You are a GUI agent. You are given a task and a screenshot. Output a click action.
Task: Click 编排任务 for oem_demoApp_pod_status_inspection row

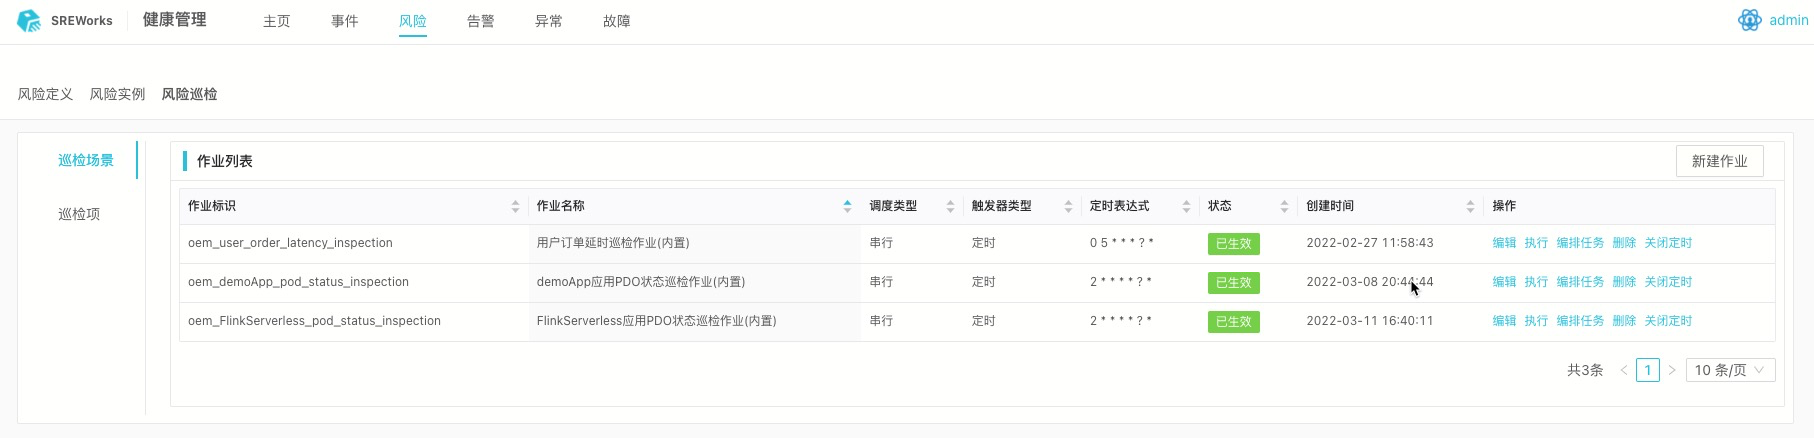1580,282
